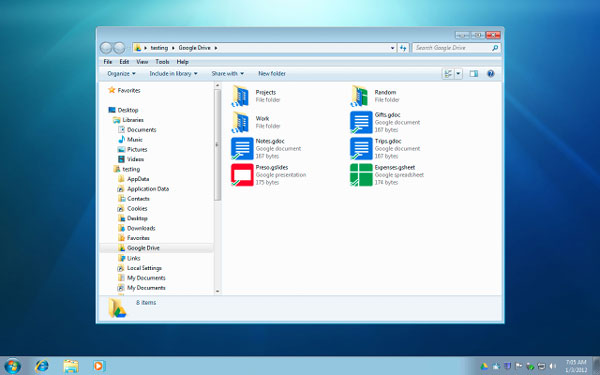Open the Edit menu
This screenshot has width=600, height=375.
click(x=124, y=62)
